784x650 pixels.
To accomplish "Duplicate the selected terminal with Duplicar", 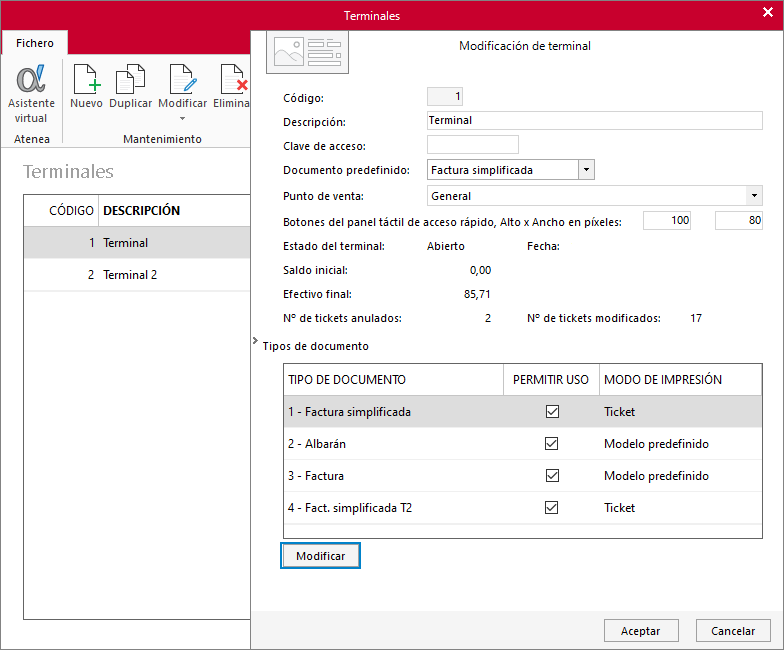I will [130, 86].
